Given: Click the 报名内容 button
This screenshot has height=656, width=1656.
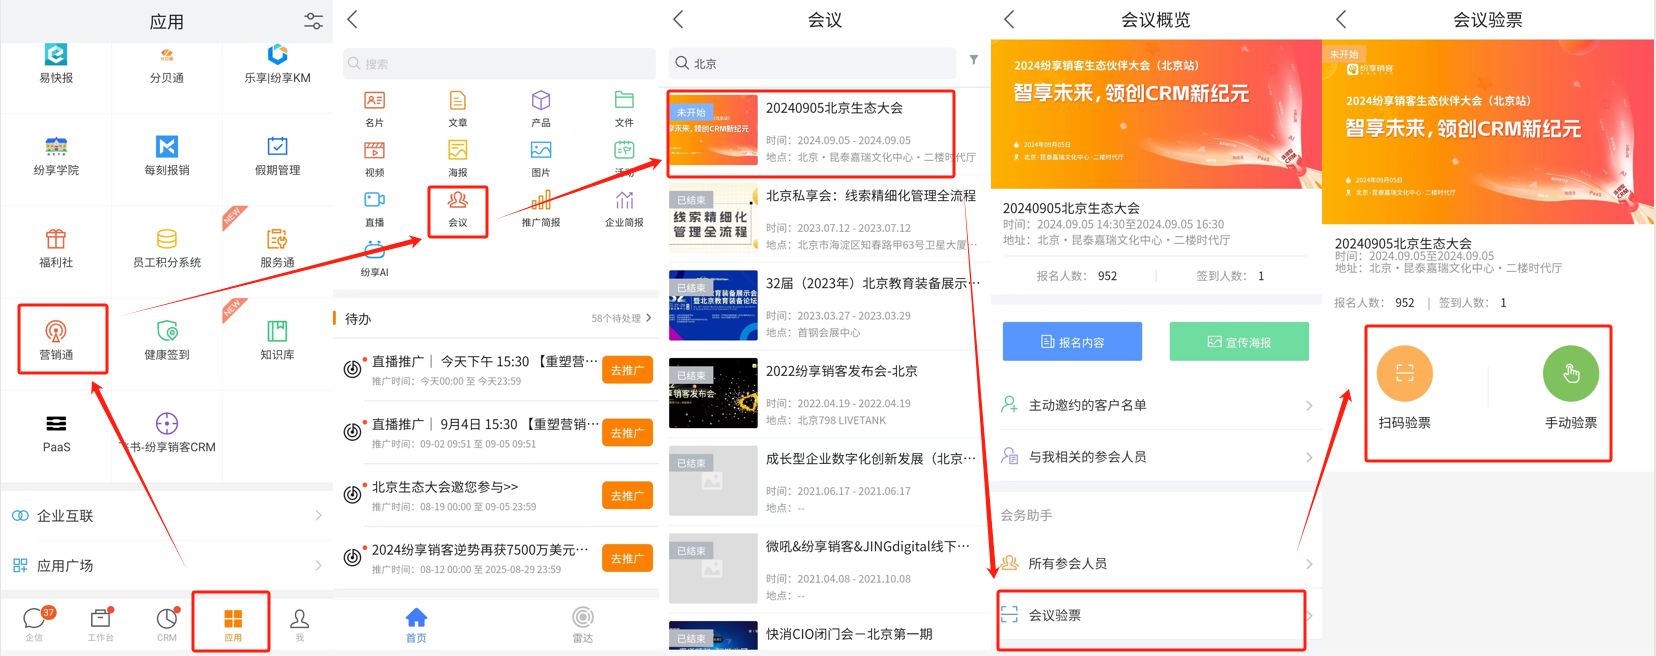Looking at the screenshot, I should point(1072,341).
